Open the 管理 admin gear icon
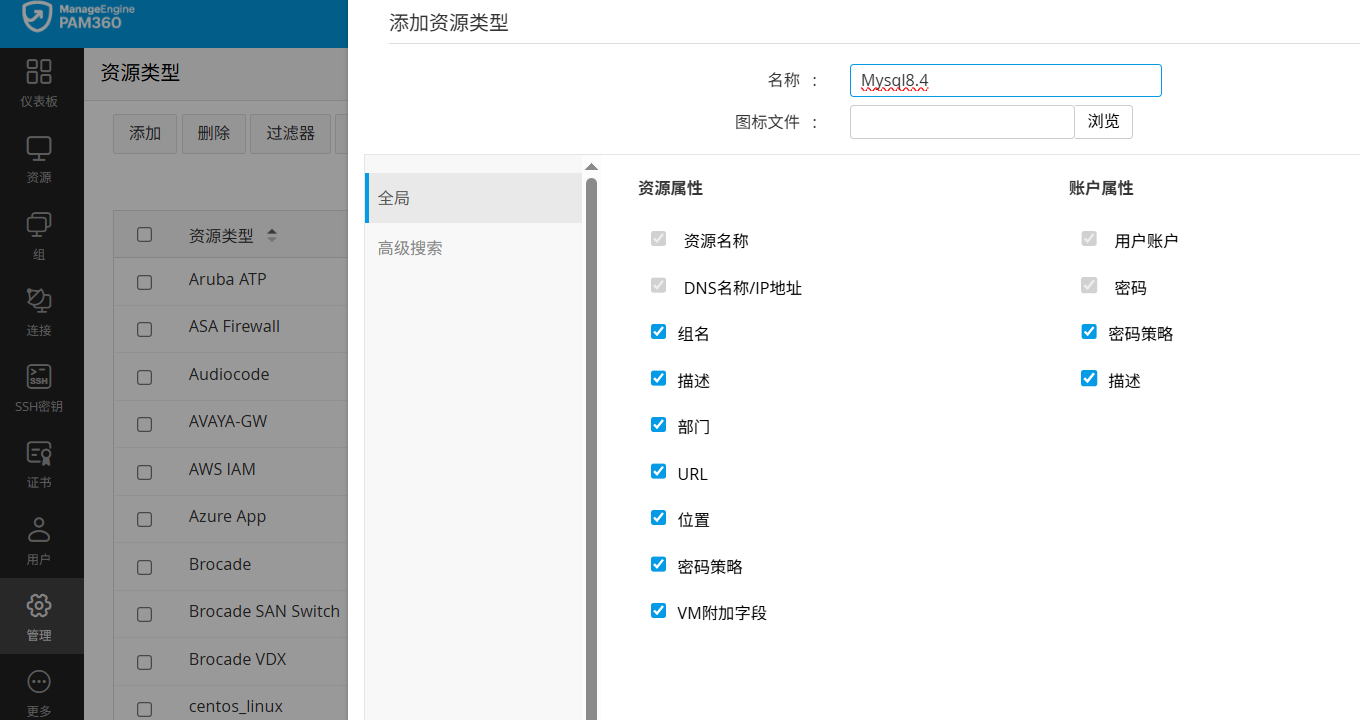1360x720 pixels. coord(39,606)
